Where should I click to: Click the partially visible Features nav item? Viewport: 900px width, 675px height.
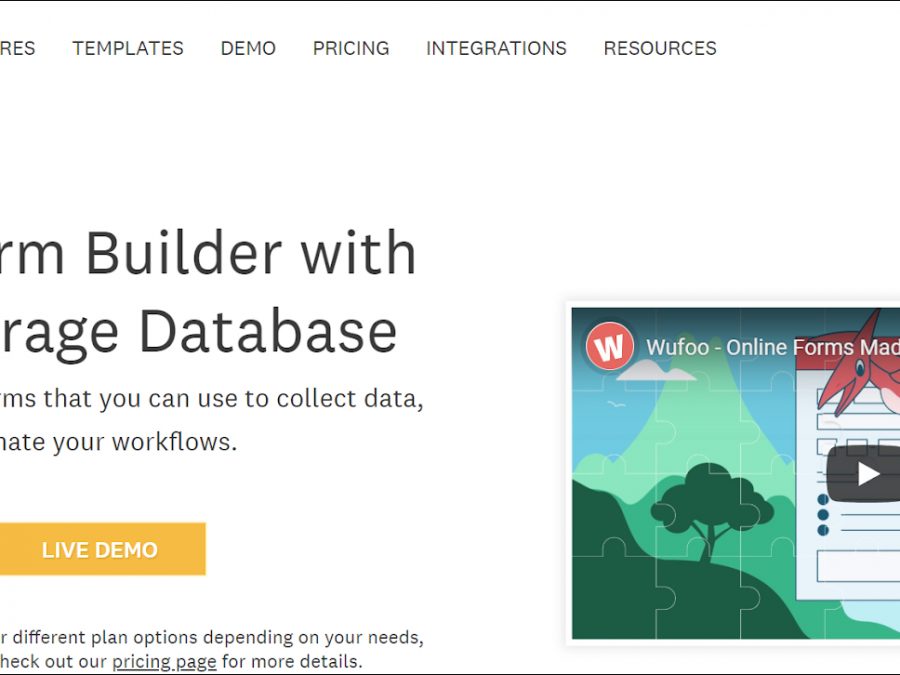tap(16, 48)
